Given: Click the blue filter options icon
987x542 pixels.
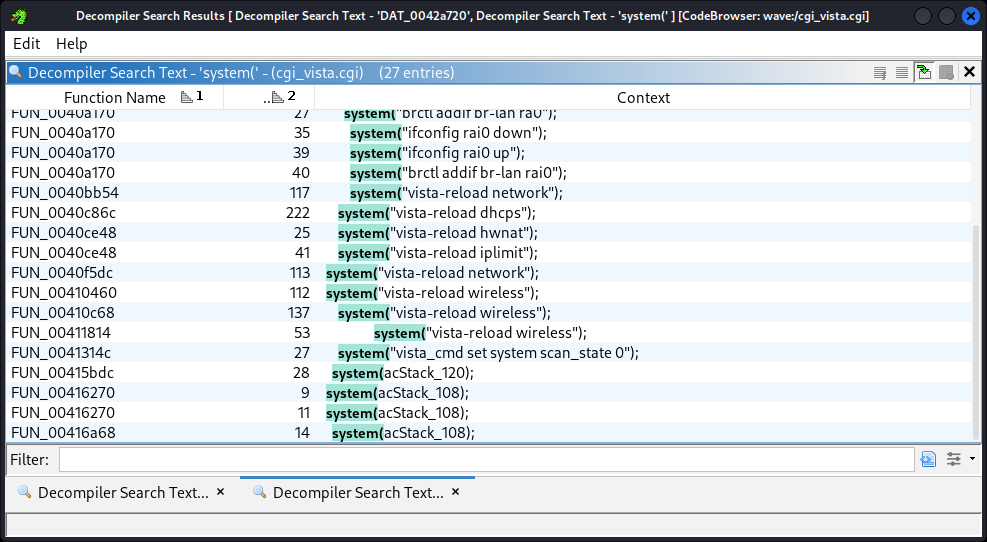Looking at the screenshot, I should (x=928, y=459).
